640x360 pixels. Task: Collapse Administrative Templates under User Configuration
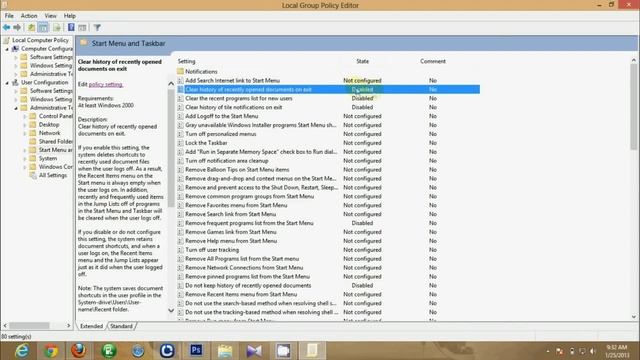pos(16,108)
